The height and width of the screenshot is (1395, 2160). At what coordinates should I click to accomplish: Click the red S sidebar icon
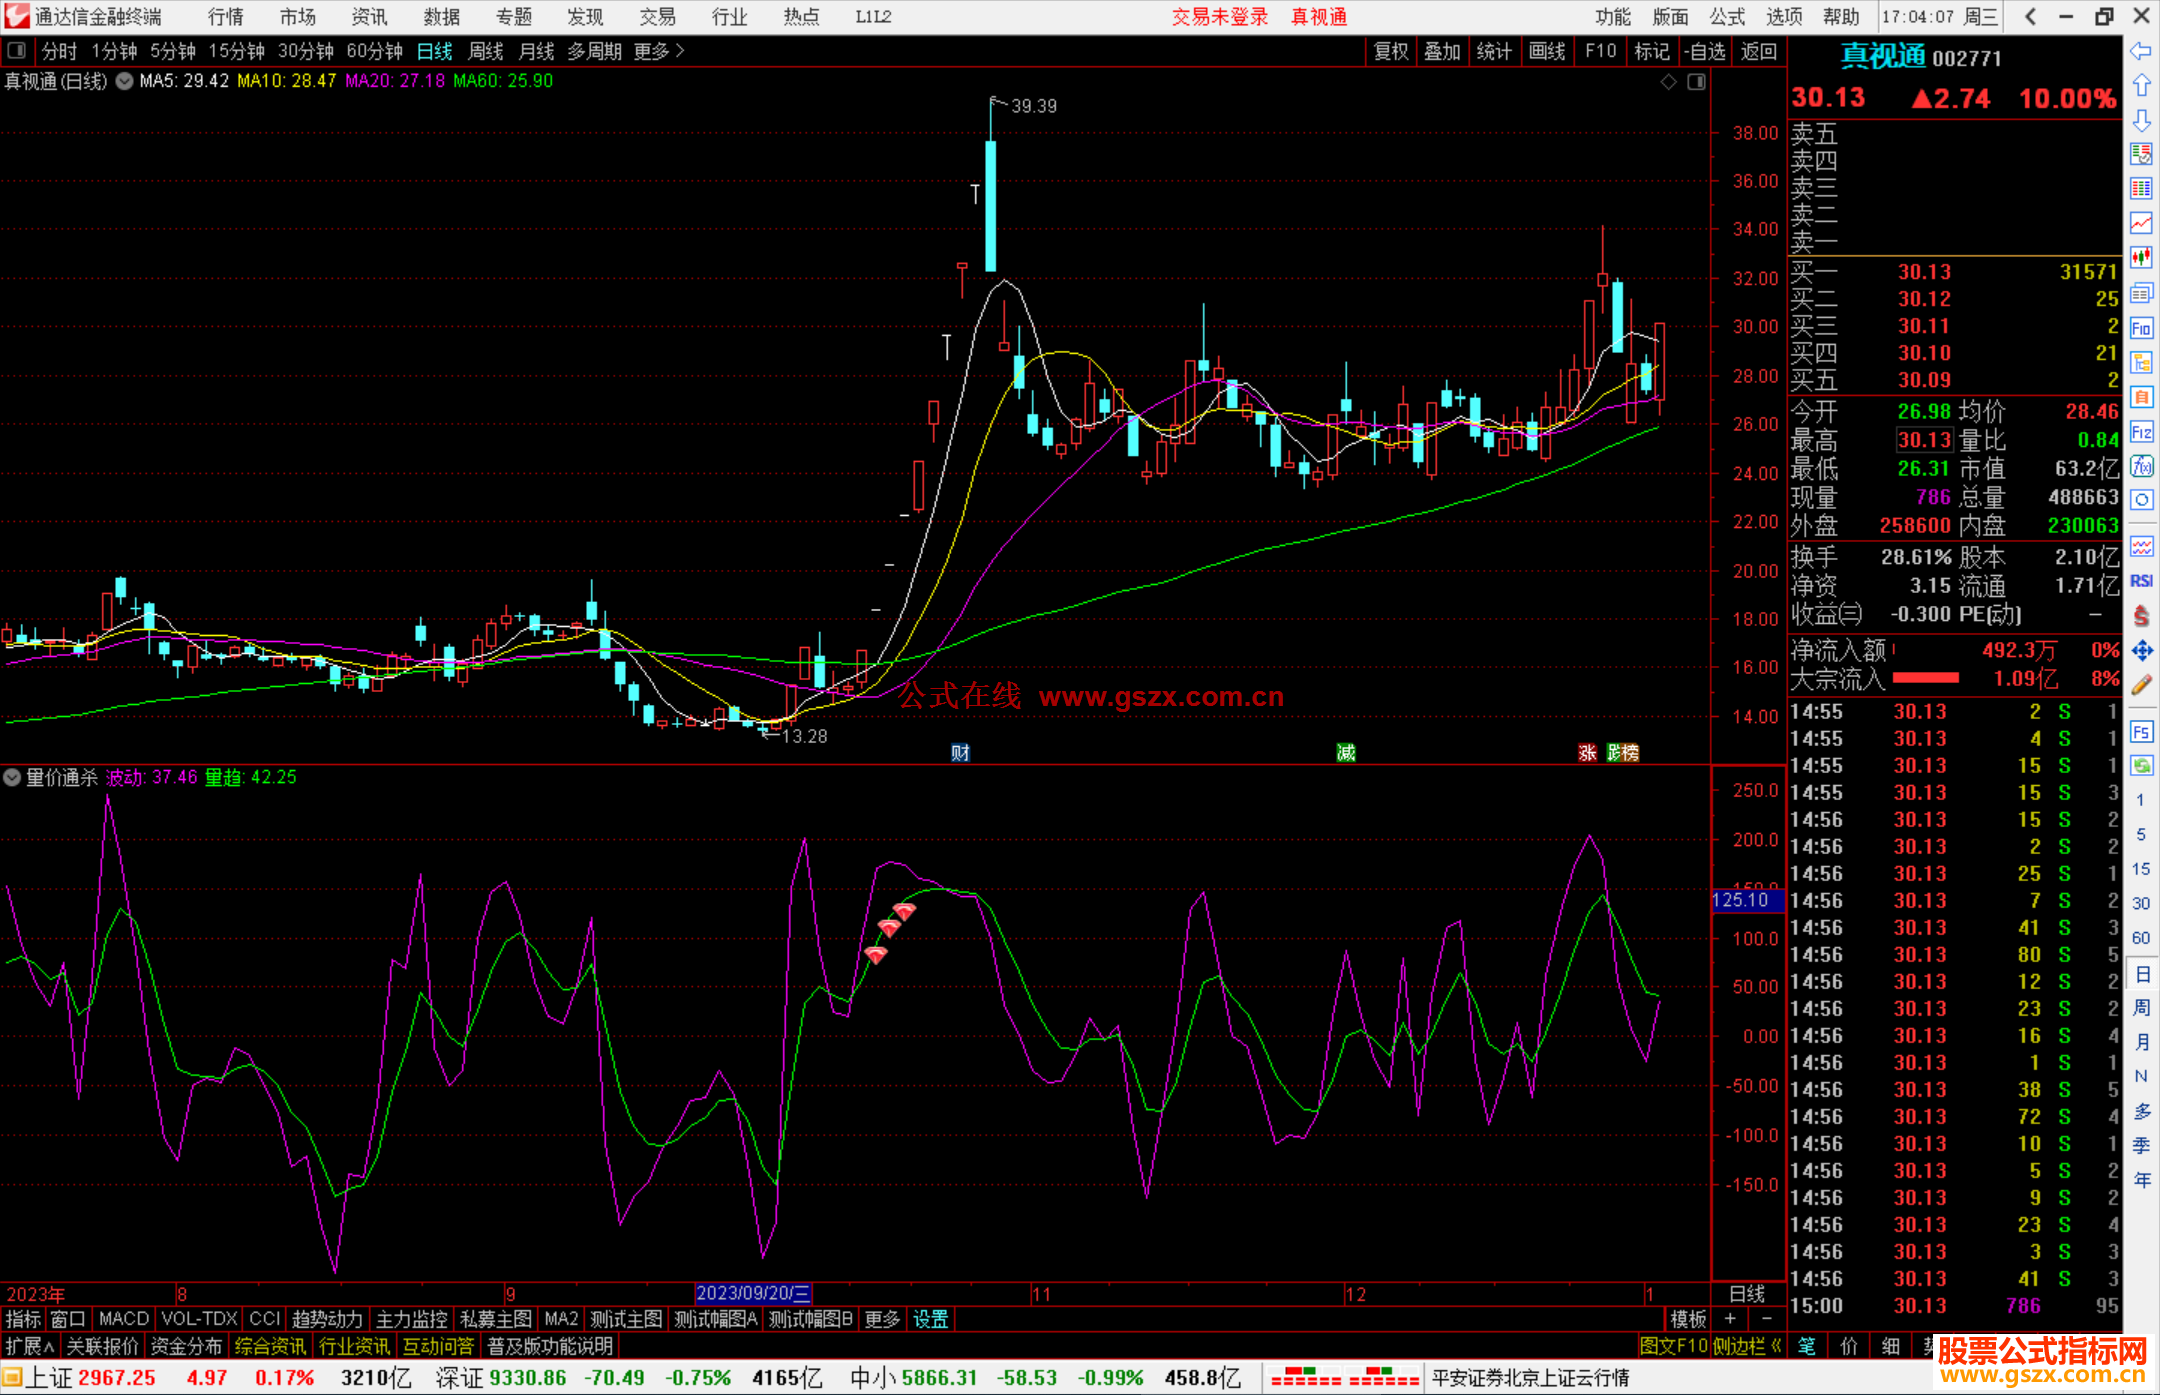point(2141,616)
